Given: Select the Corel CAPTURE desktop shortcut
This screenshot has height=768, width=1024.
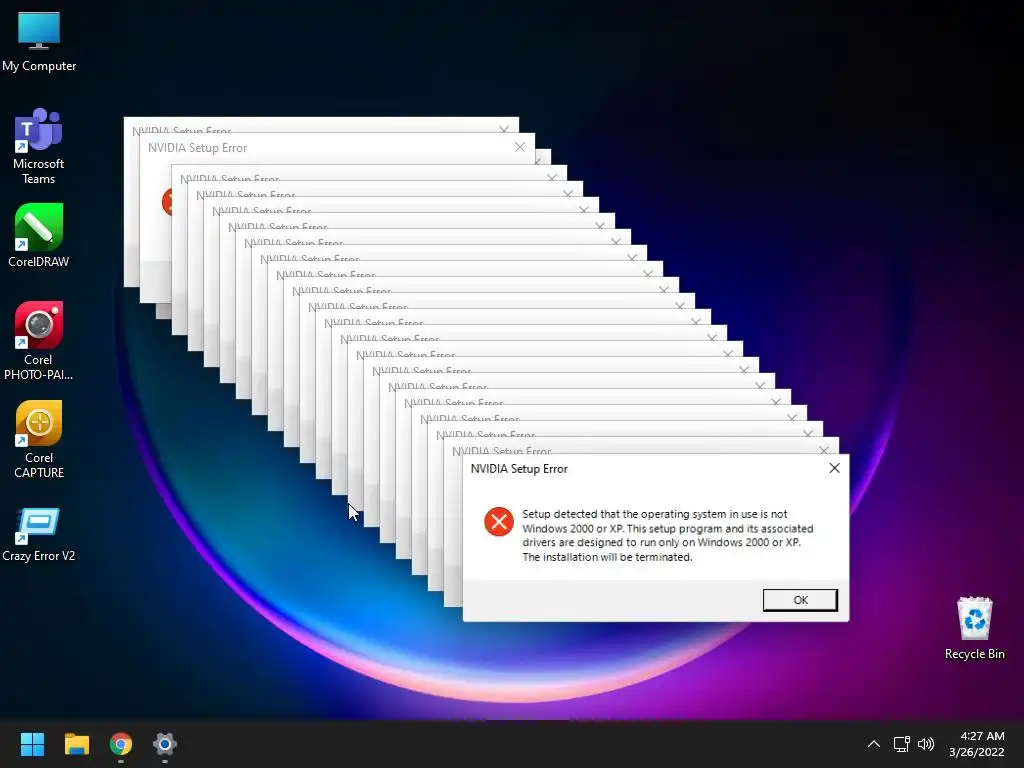Looking at the screenshot, I should (39, 440).
